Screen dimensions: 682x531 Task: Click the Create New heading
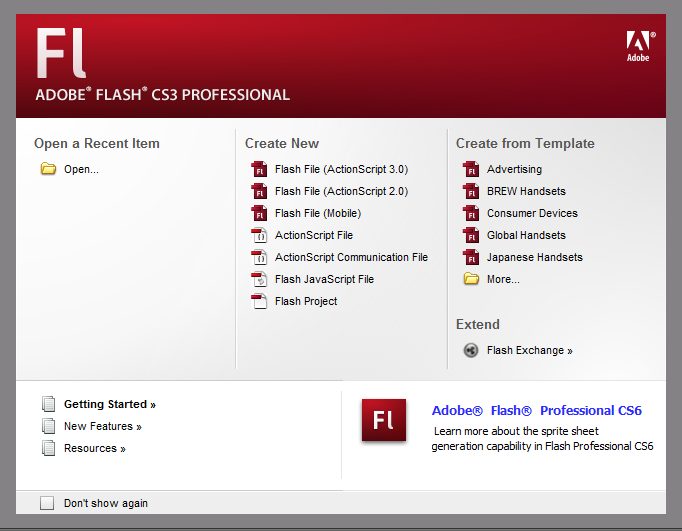282,144
